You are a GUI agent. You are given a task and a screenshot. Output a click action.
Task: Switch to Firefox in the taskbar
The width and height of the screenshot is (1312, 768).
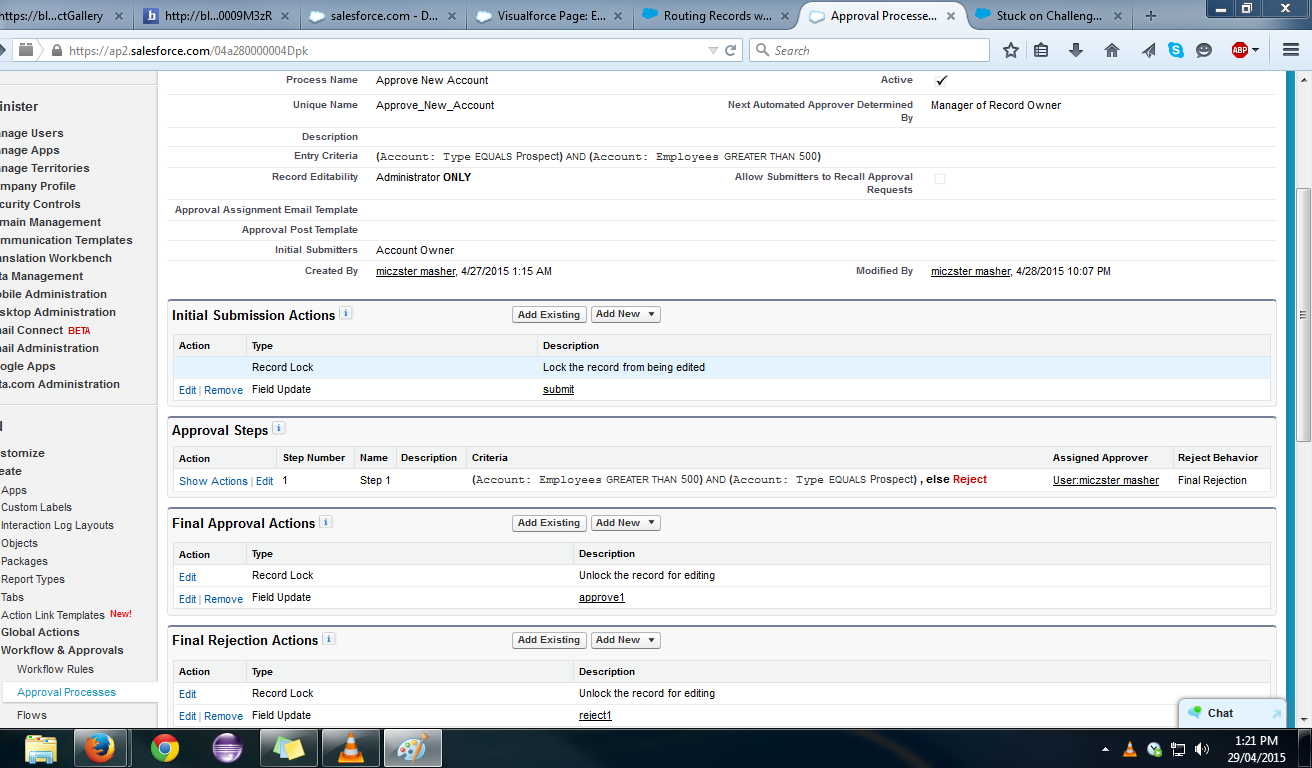coord(102,748)
